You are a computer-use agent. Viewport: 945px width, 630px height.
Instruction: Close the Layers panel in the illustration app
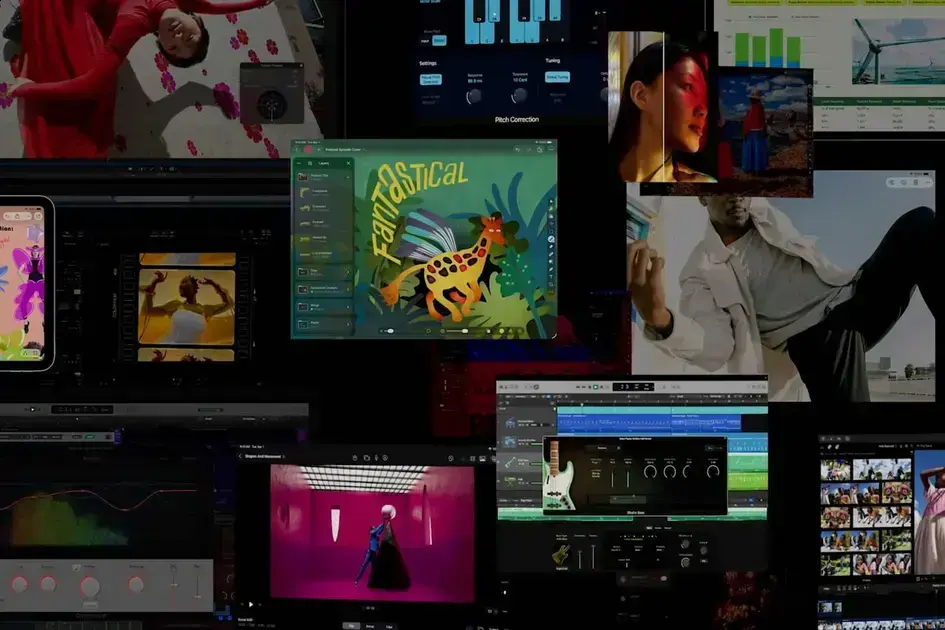pos(348,163)
